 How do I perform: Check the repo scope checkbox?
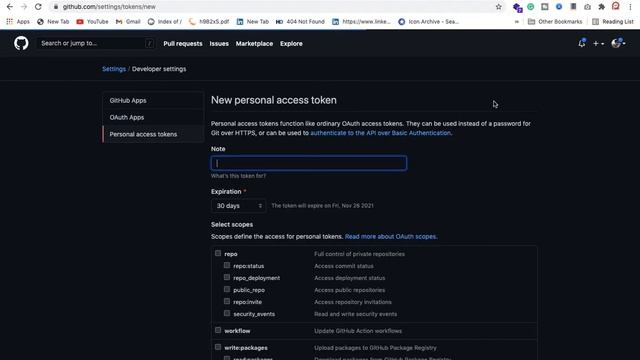[218, 253]
